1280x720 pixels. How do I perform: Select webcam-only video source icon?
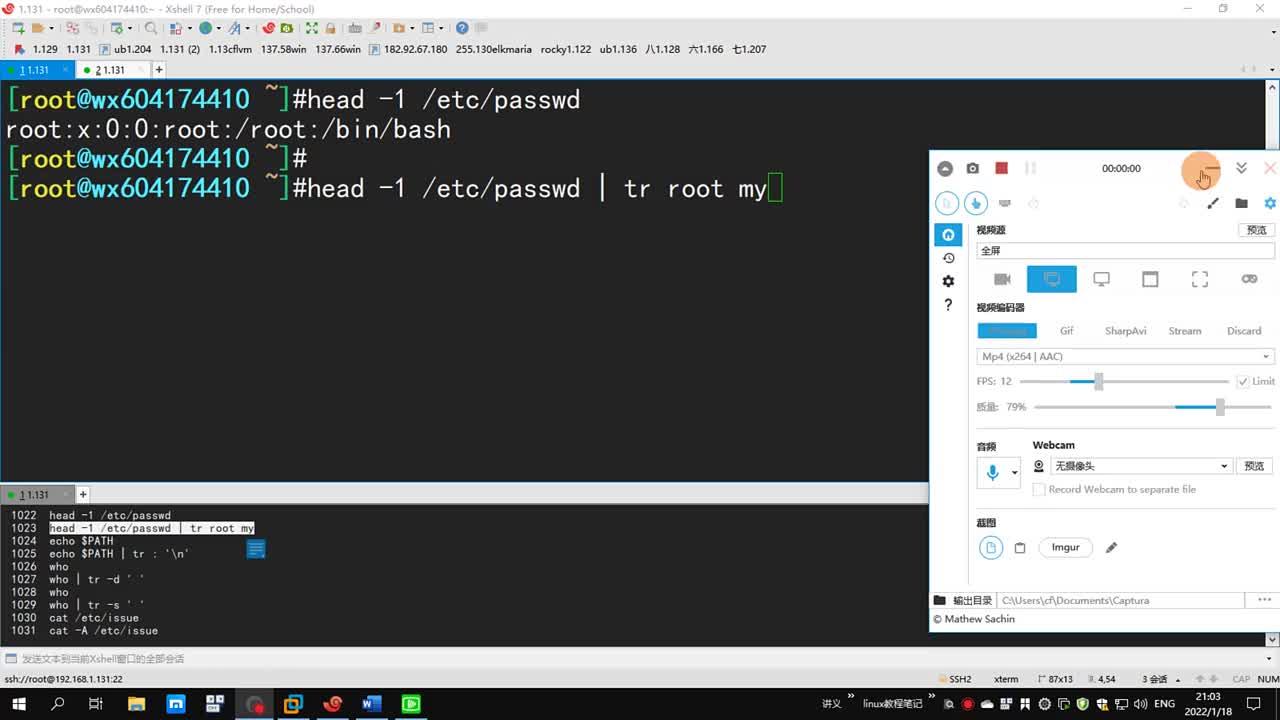1002,279
